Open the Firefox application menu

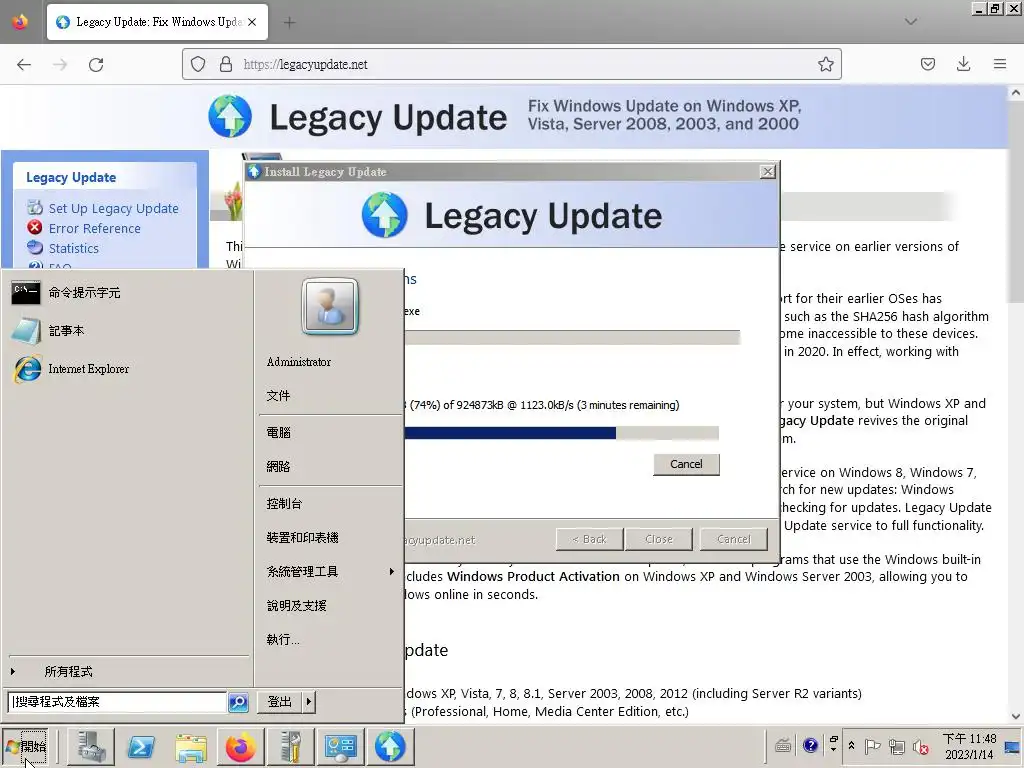click(x=1000, y=64)
